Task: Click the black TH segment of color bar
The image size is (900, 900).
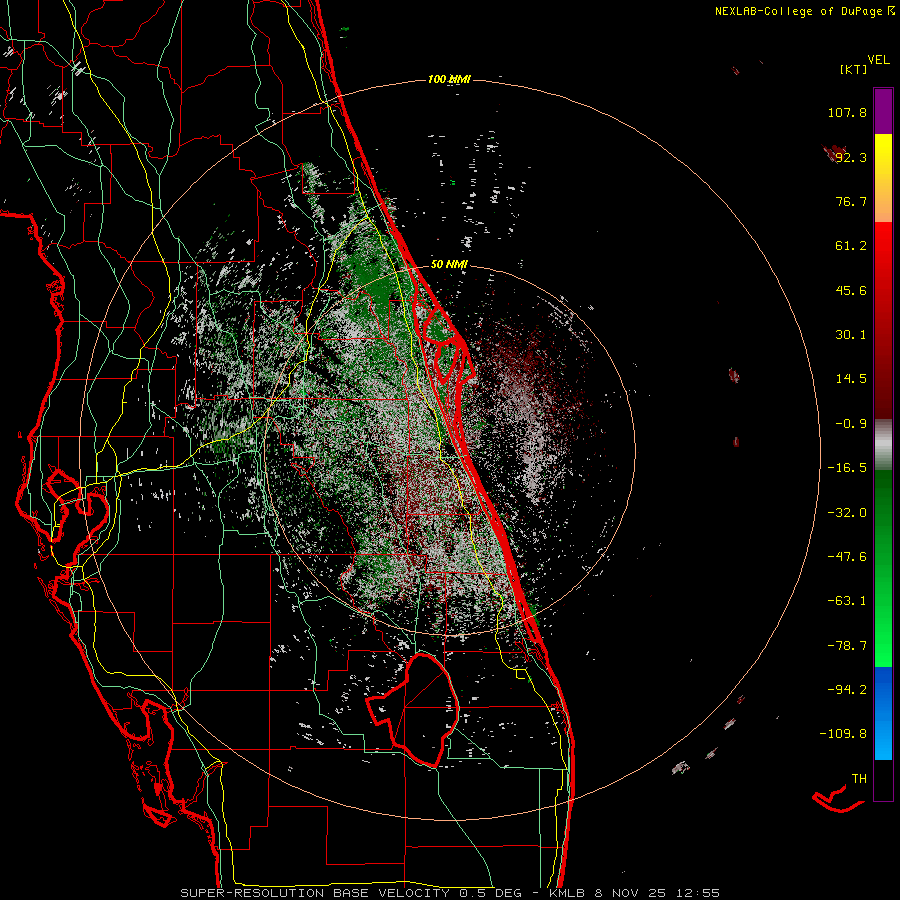Action: pos(883,779)
